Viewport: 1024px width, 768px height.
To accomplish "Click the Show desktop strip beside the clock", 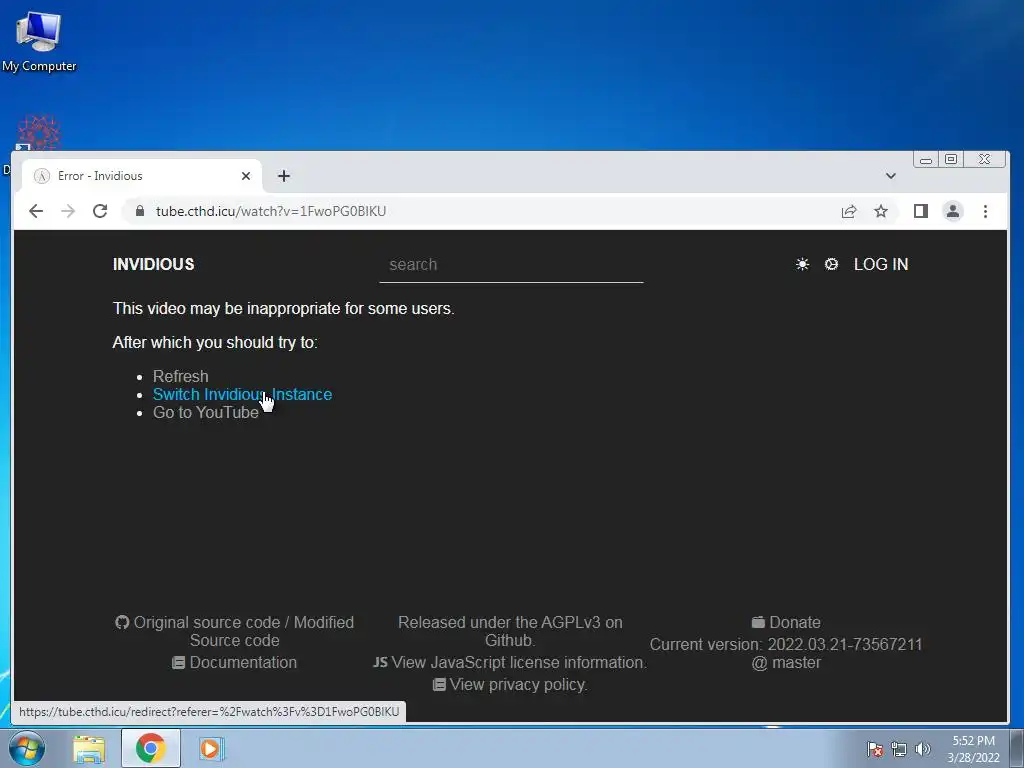I will [x=1017, y=748].
